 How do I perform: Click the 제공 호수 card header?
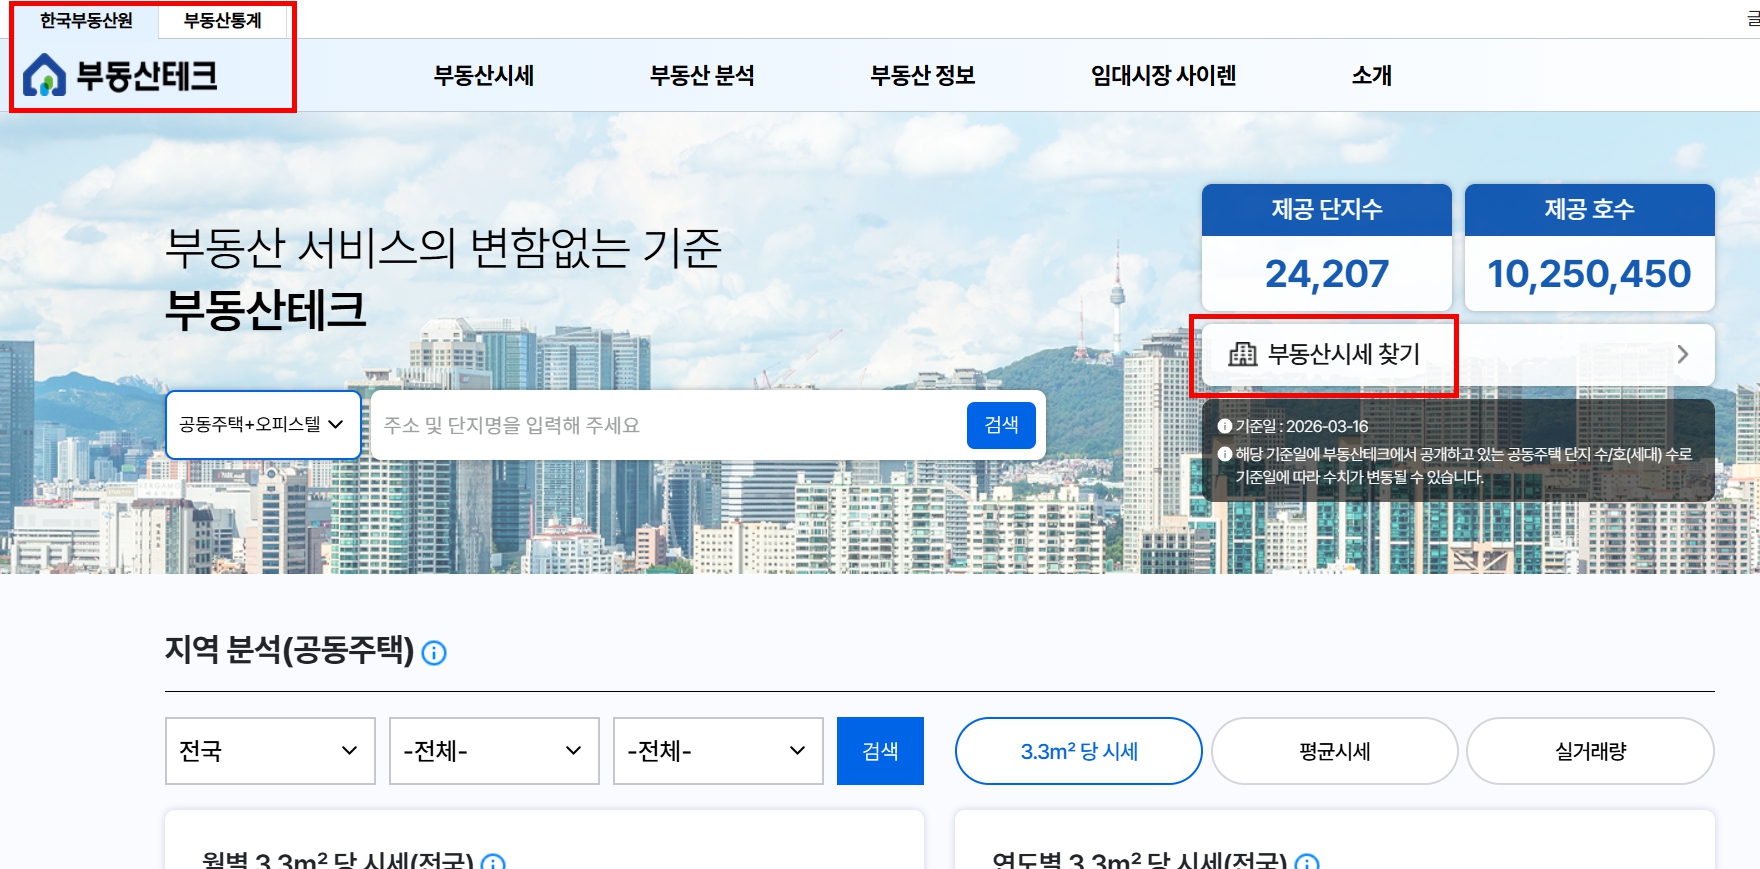point(1590,209)
